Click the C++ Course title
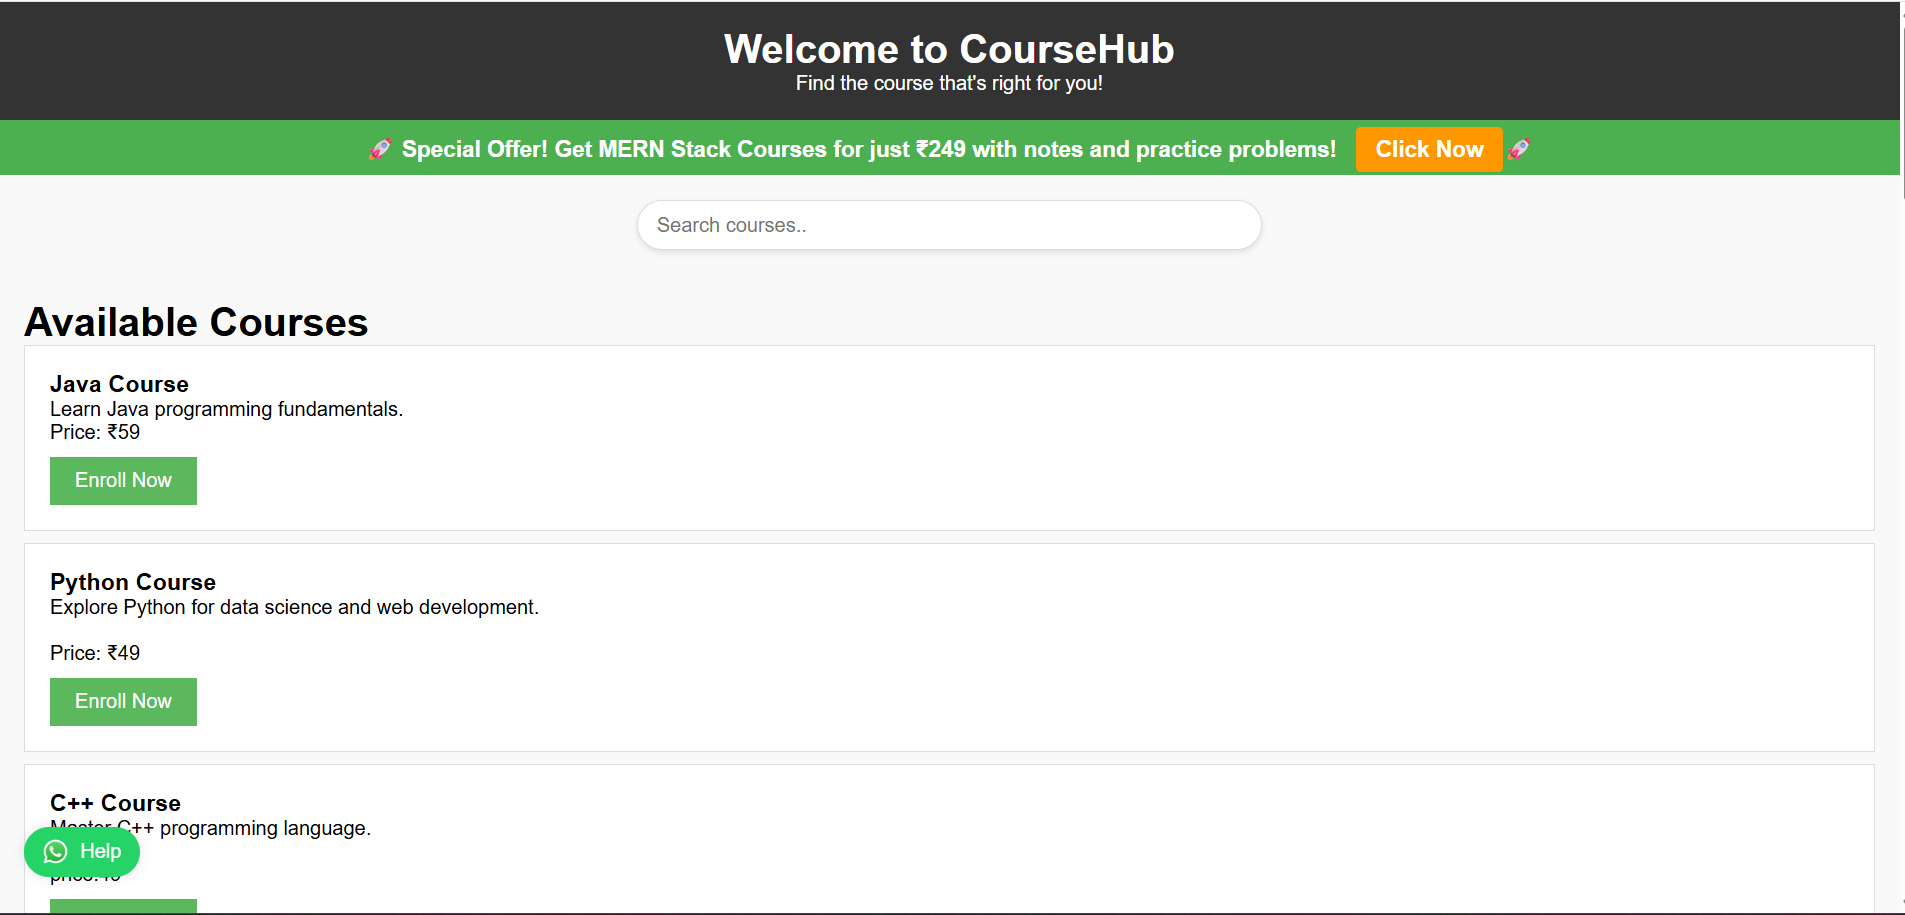 tap(115, 803)
